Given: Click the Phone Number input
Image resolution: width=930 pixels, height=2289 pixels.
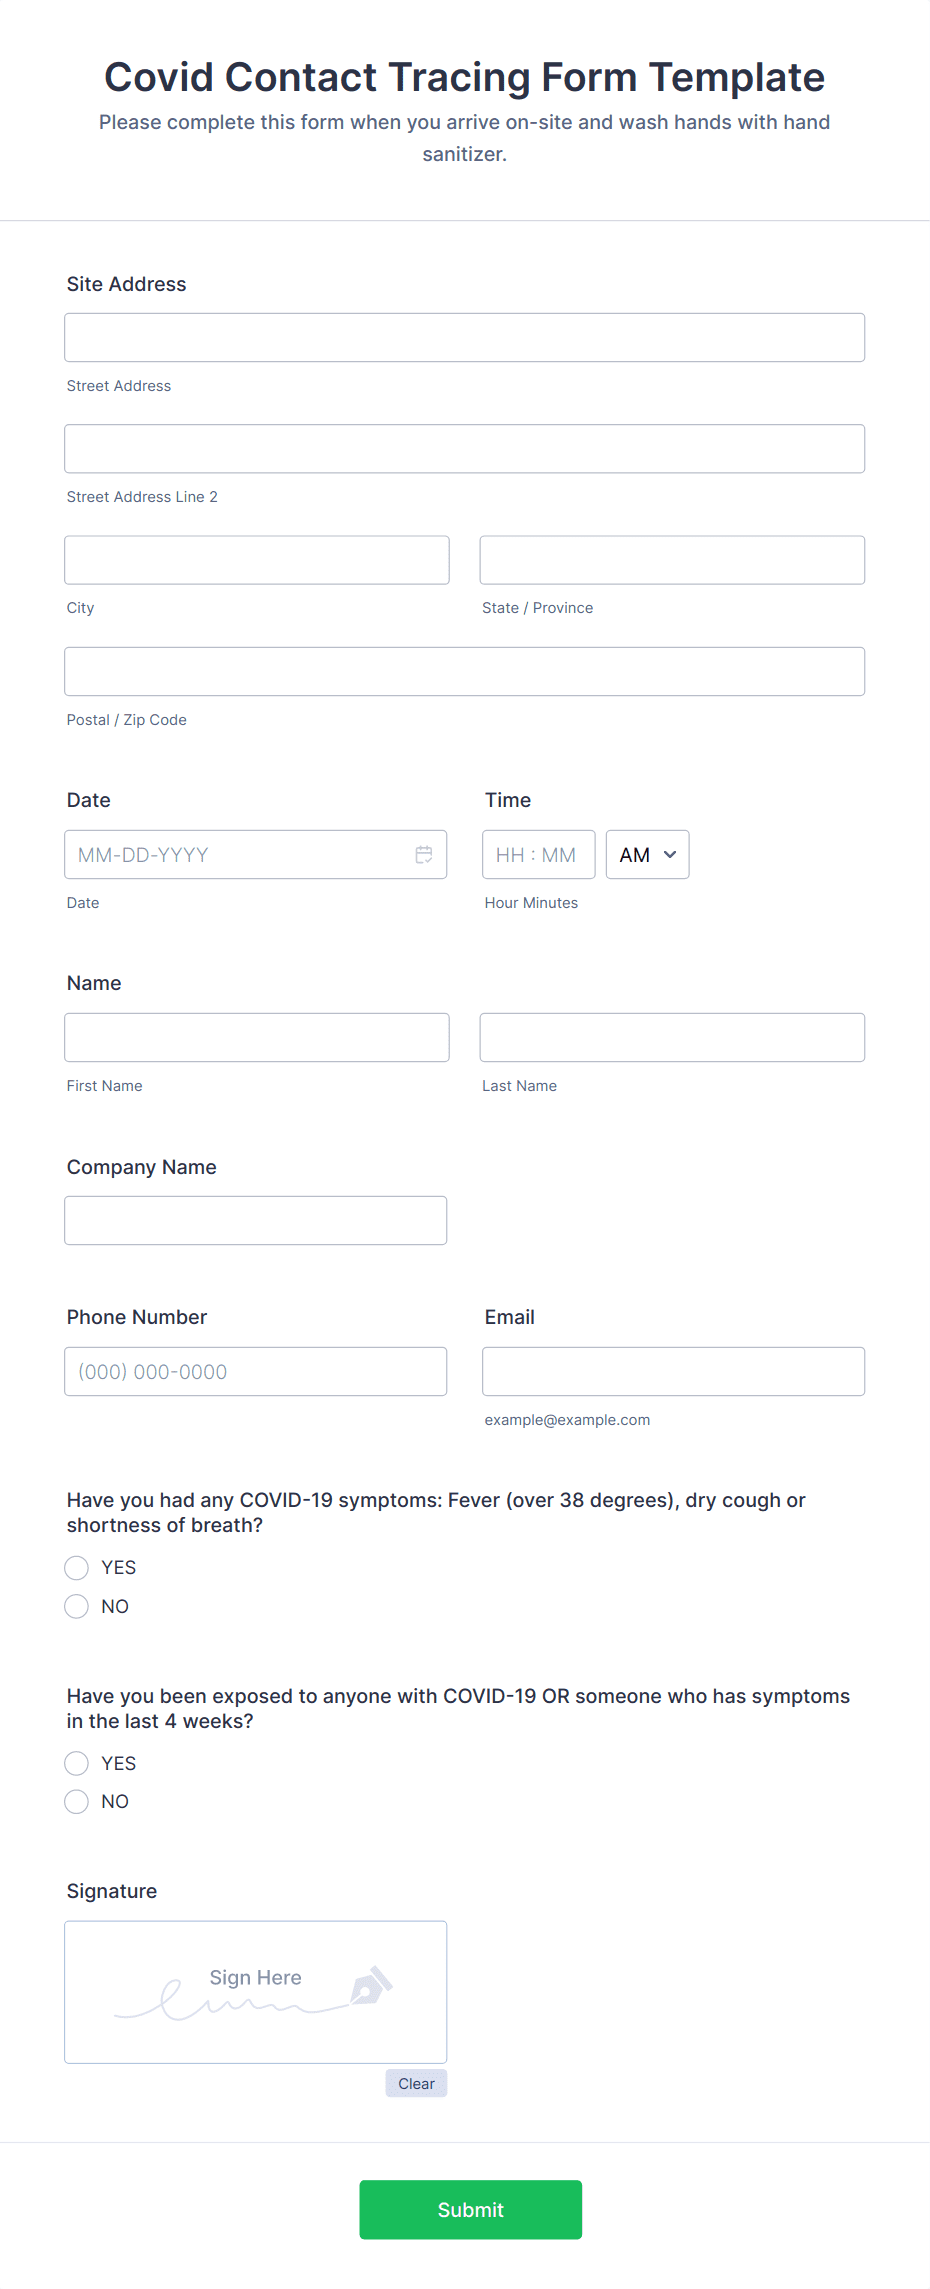Looking at the screenshot, I should pos(256,1372).
